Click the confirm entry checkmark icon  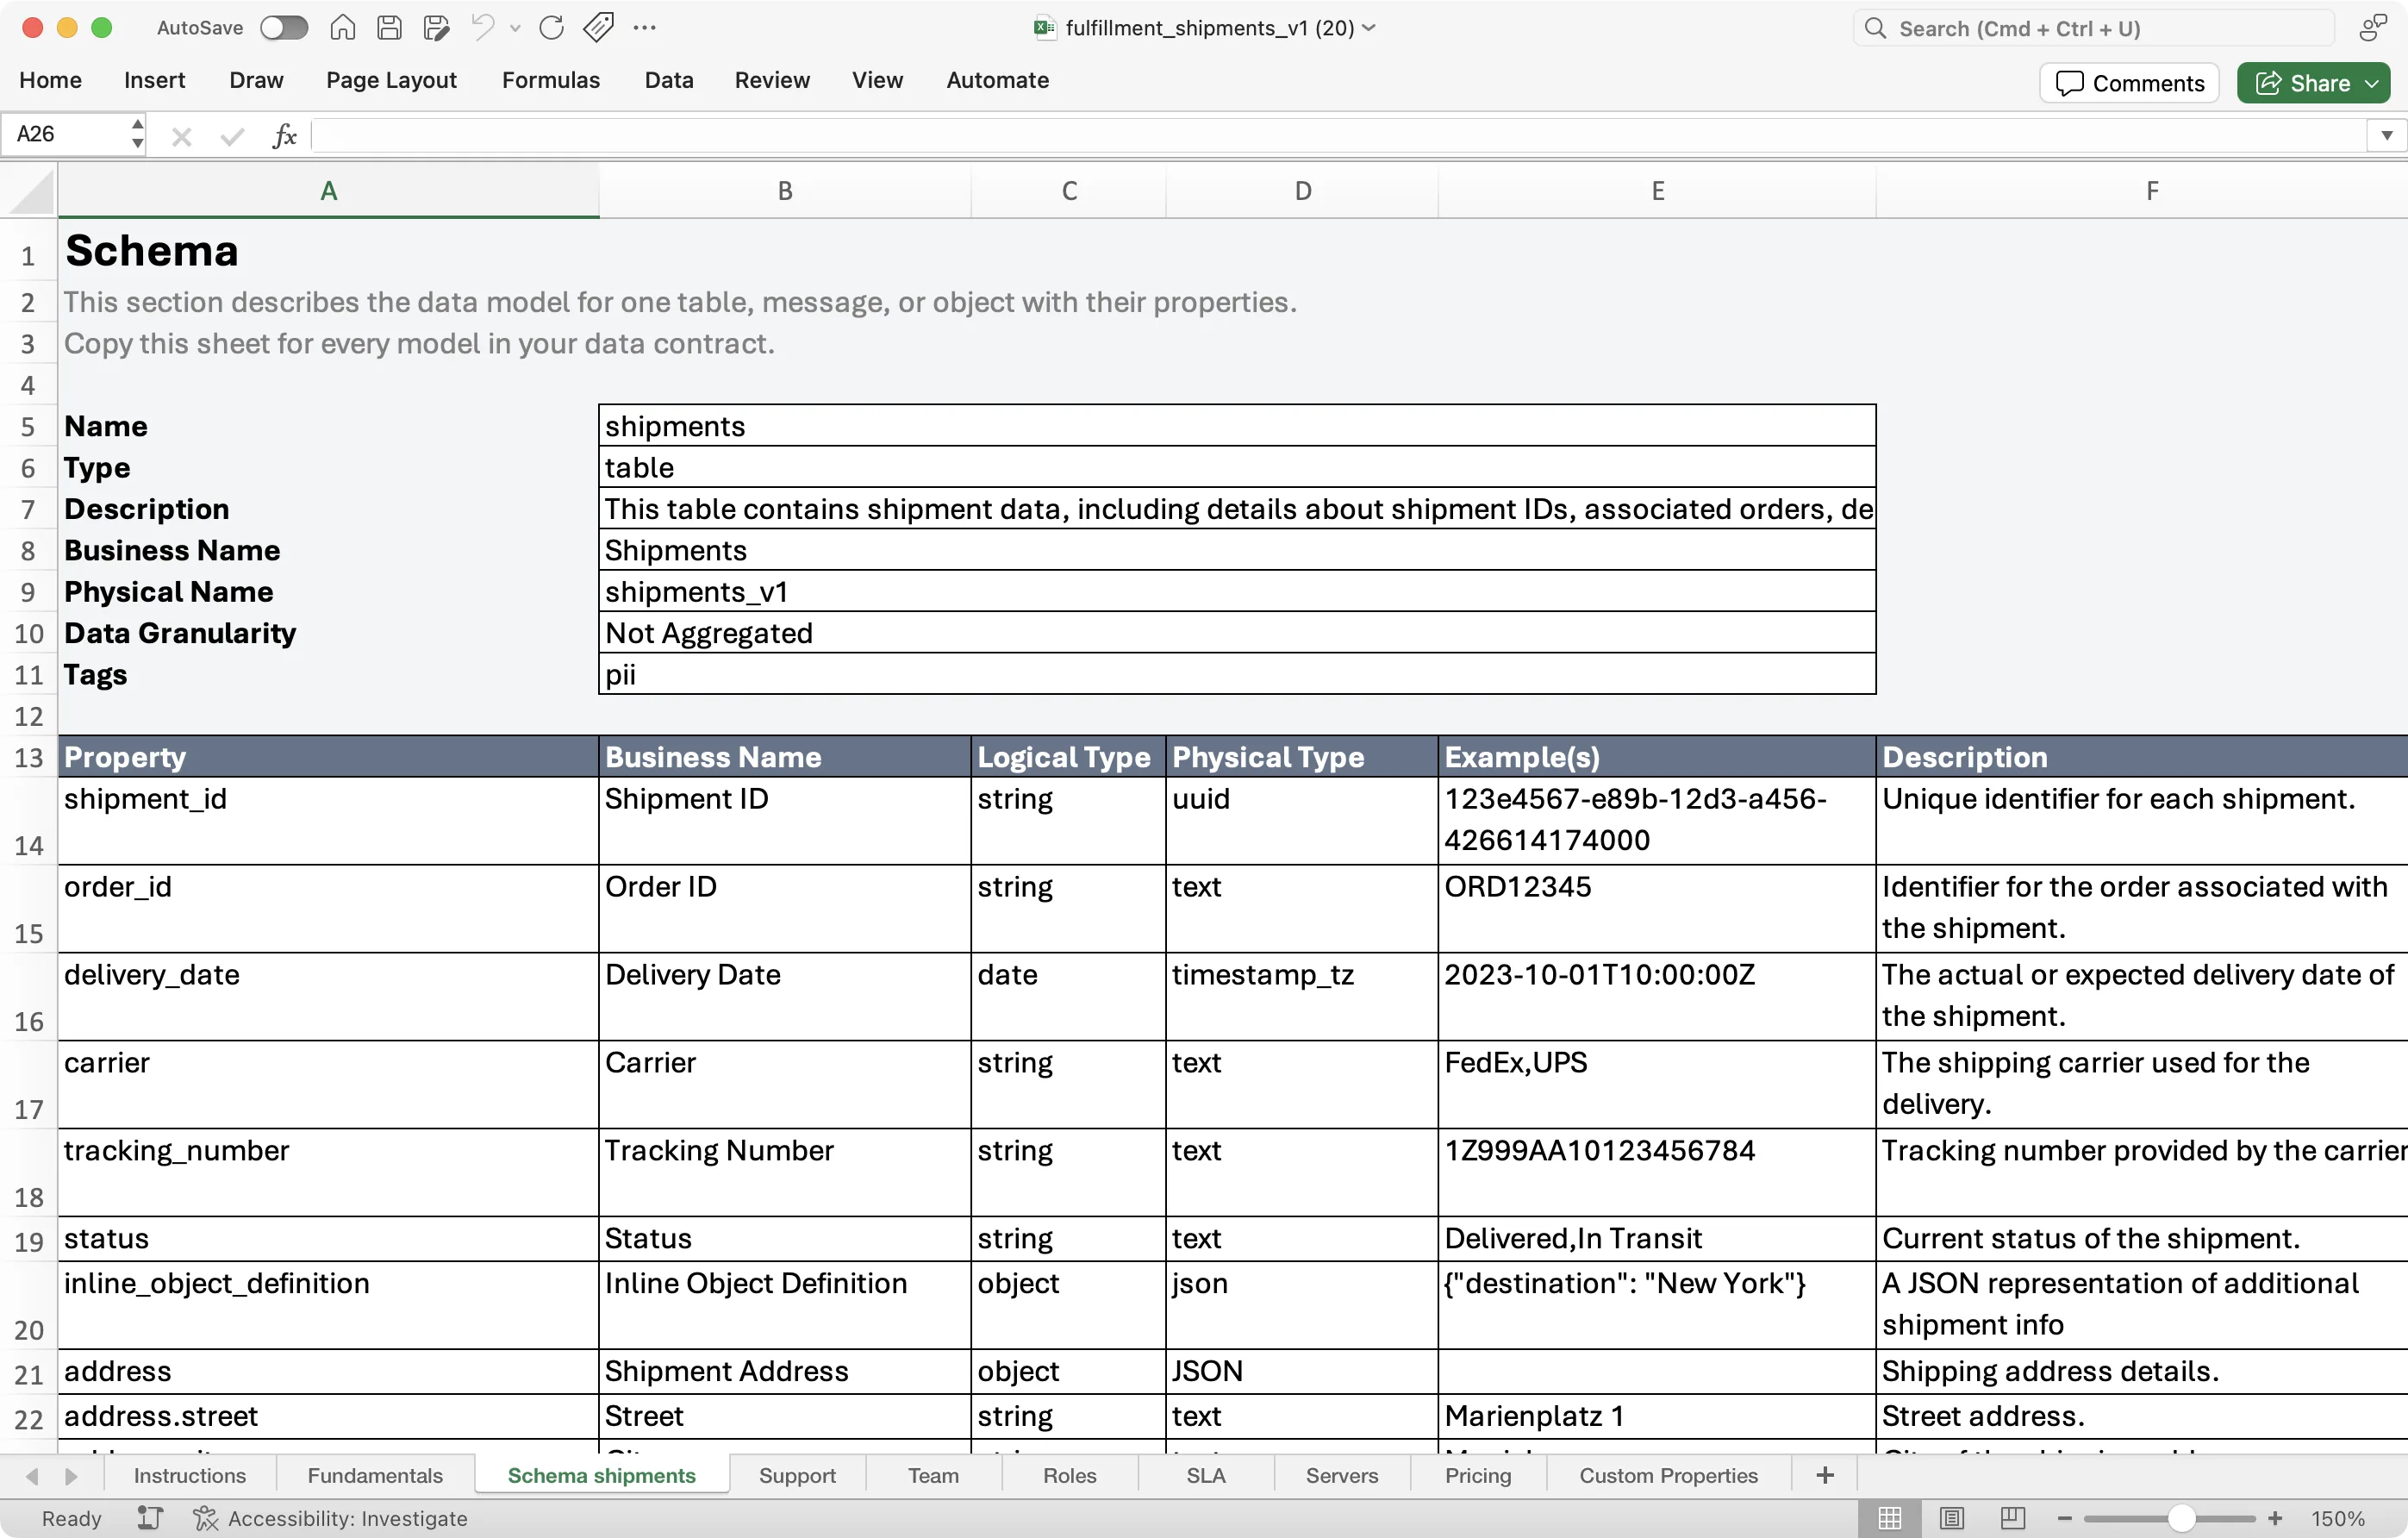click(x=232, y=136)
